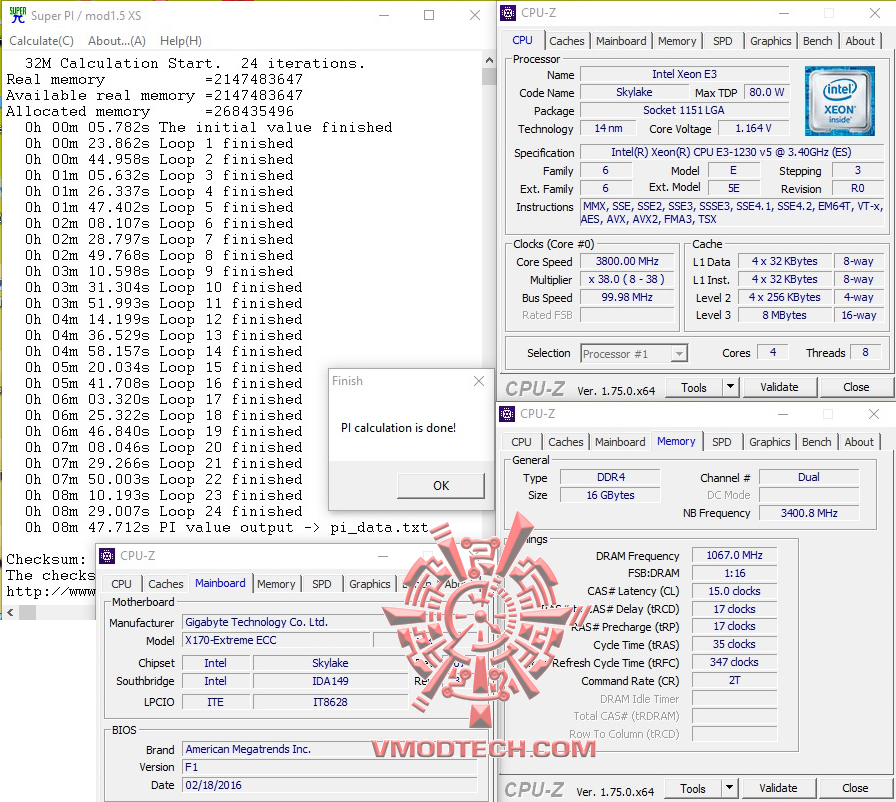Switch to About tab in top CPU-Z window
This screenshot has height=802, width=896.
(x=859, y=41)
